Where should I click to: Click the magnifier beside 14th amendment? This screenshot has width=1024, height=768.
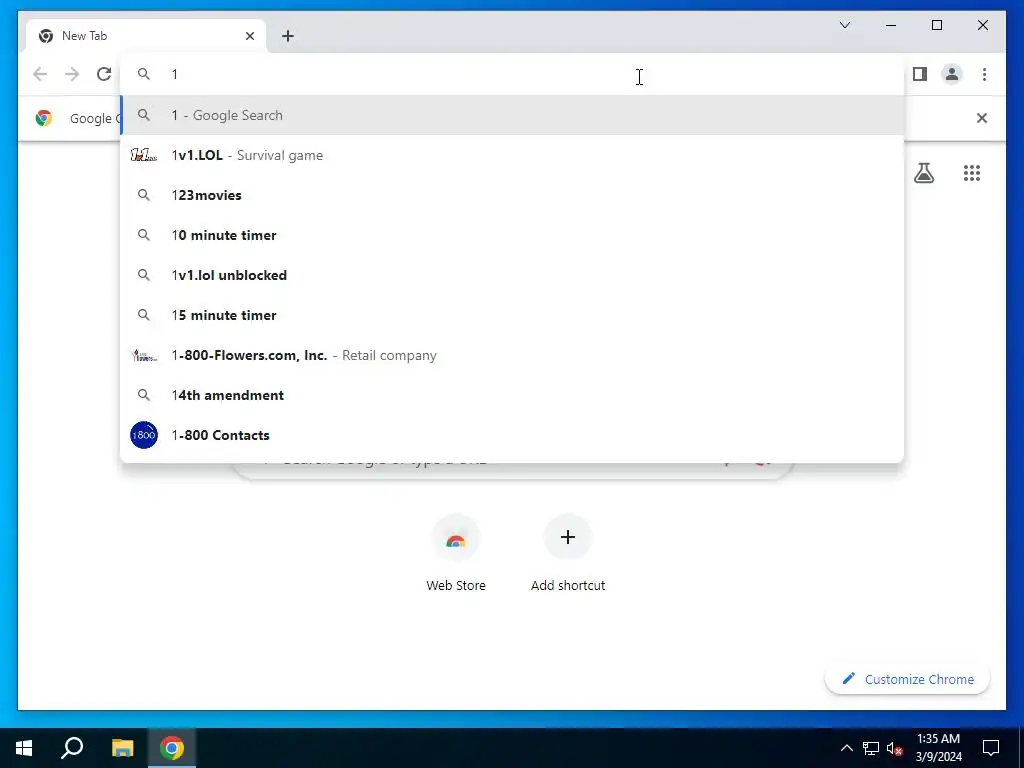[x=144, y=395]
